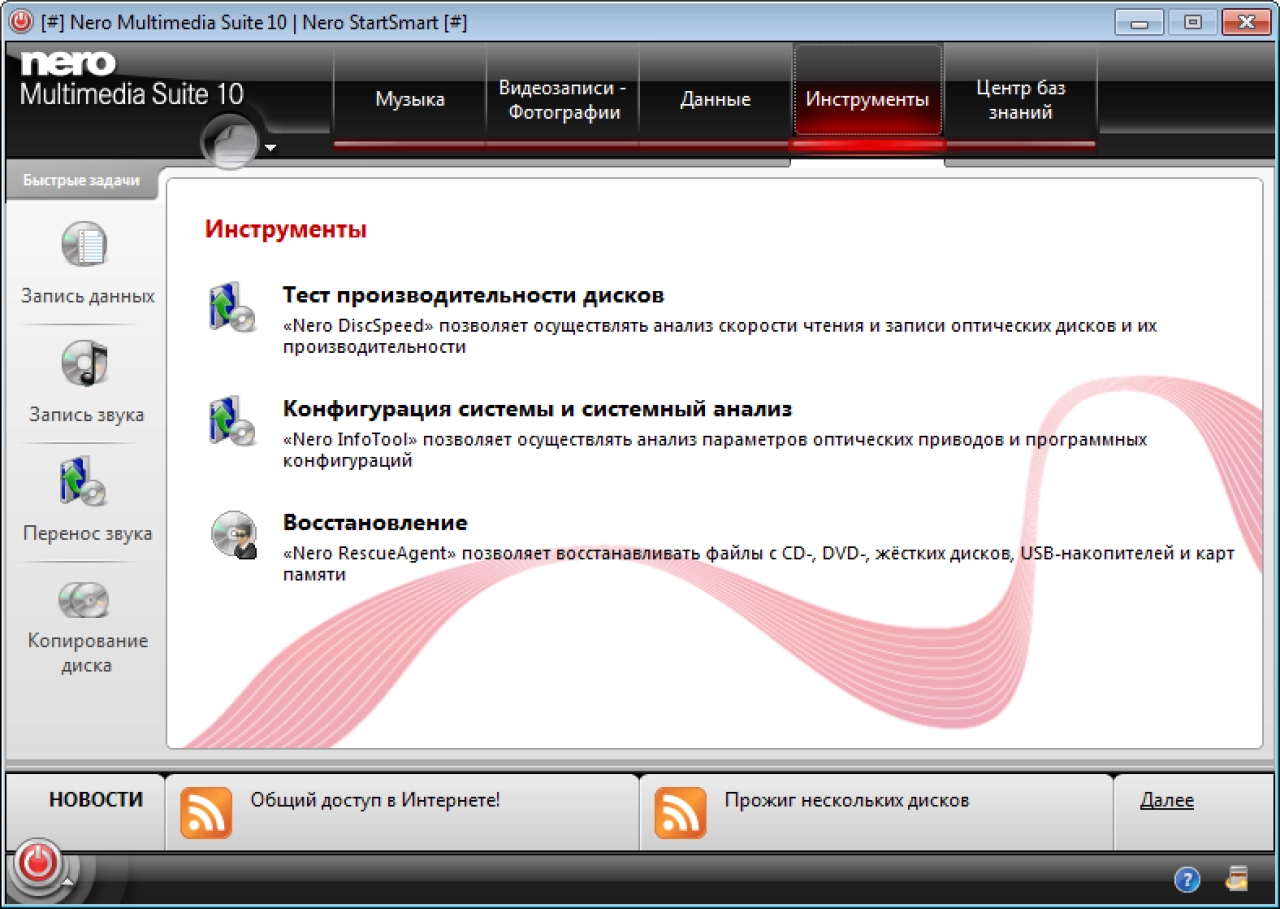Screen dimensions: 1280x909
Task: Click the Запись звука label
Action: [x=86, y=415]
